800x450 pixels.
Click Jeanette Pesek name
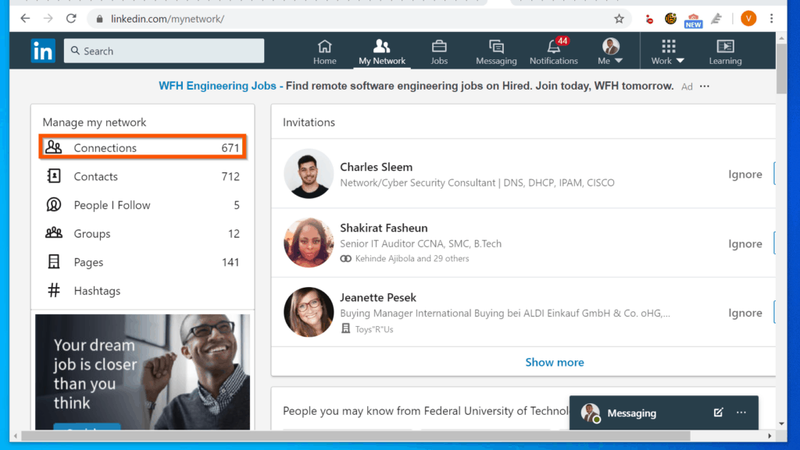[x=378, y=297]
